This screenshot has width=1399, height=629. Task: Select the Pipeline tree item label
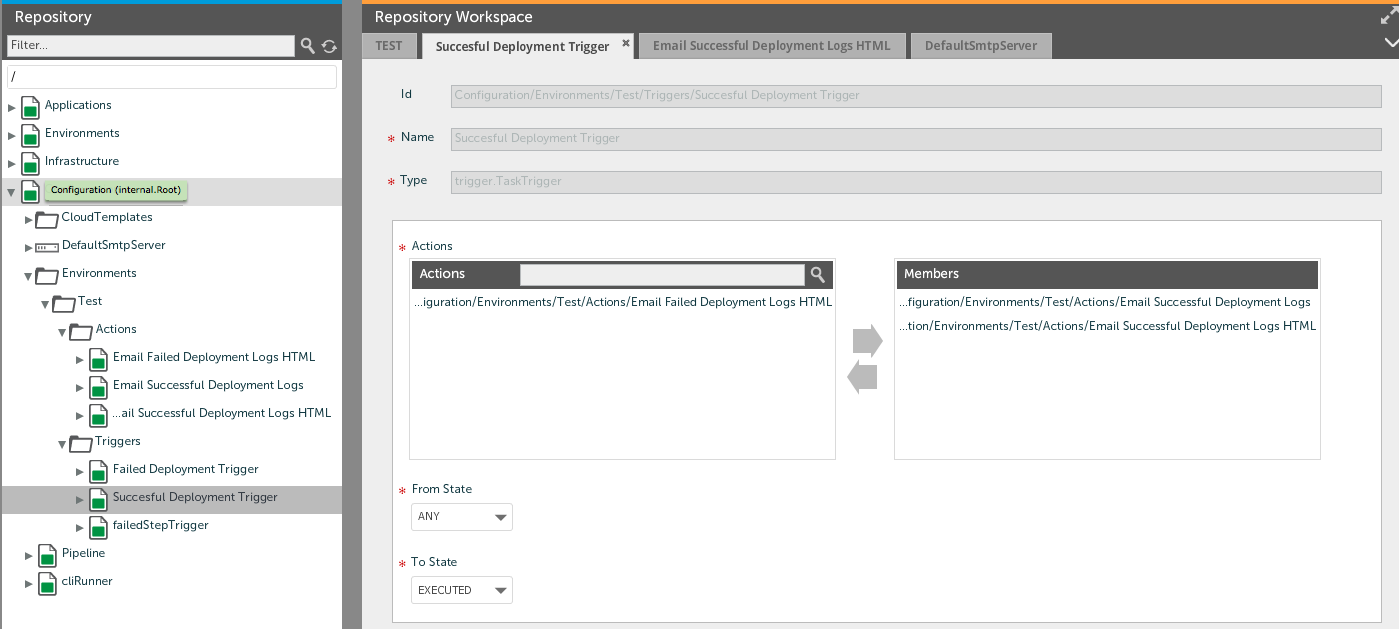point(83,553)
